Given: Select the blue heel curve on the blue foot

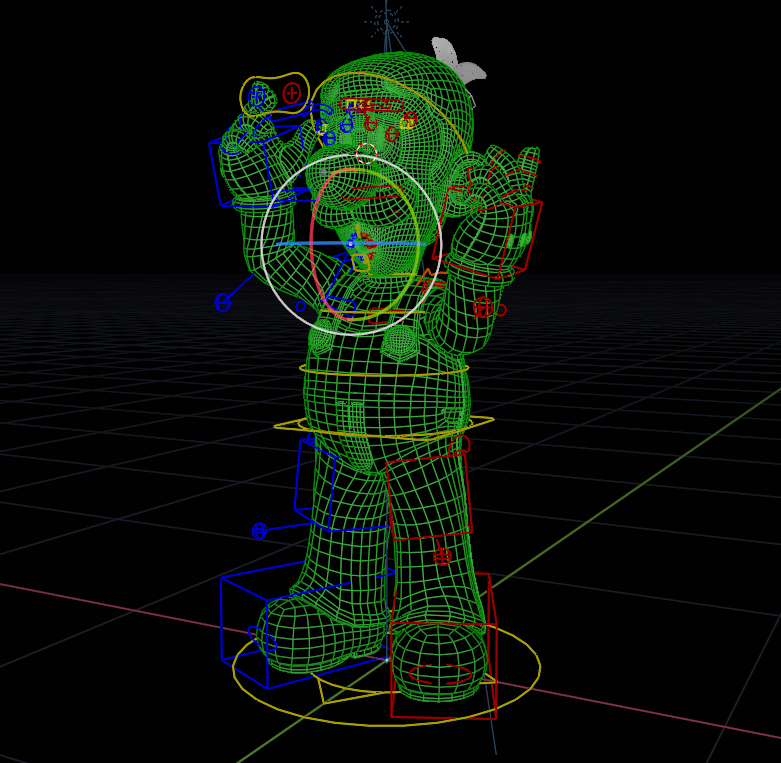Looking at the screenshot, I should coord(261,639).
